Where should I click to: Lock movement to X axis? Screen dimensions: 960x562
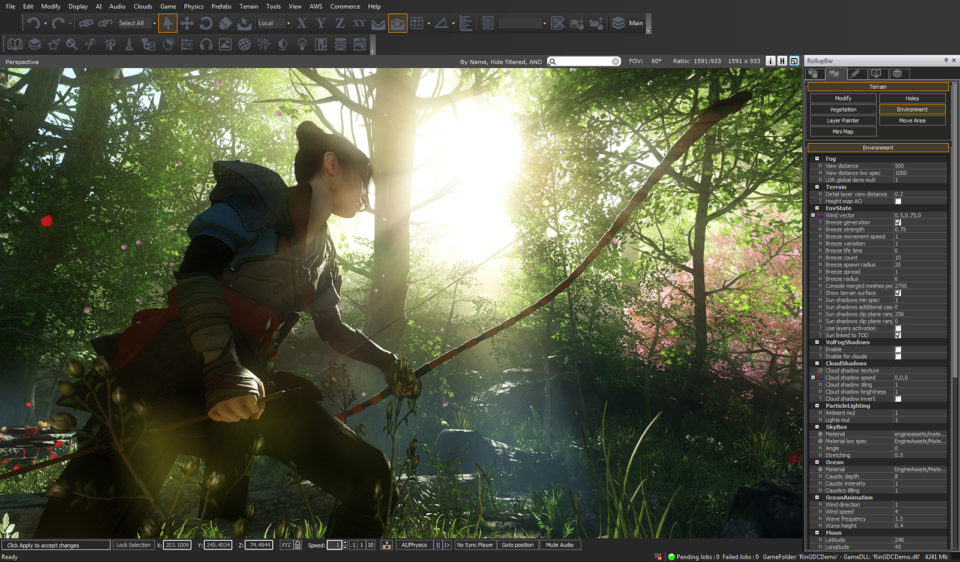[x=302, y=23]
